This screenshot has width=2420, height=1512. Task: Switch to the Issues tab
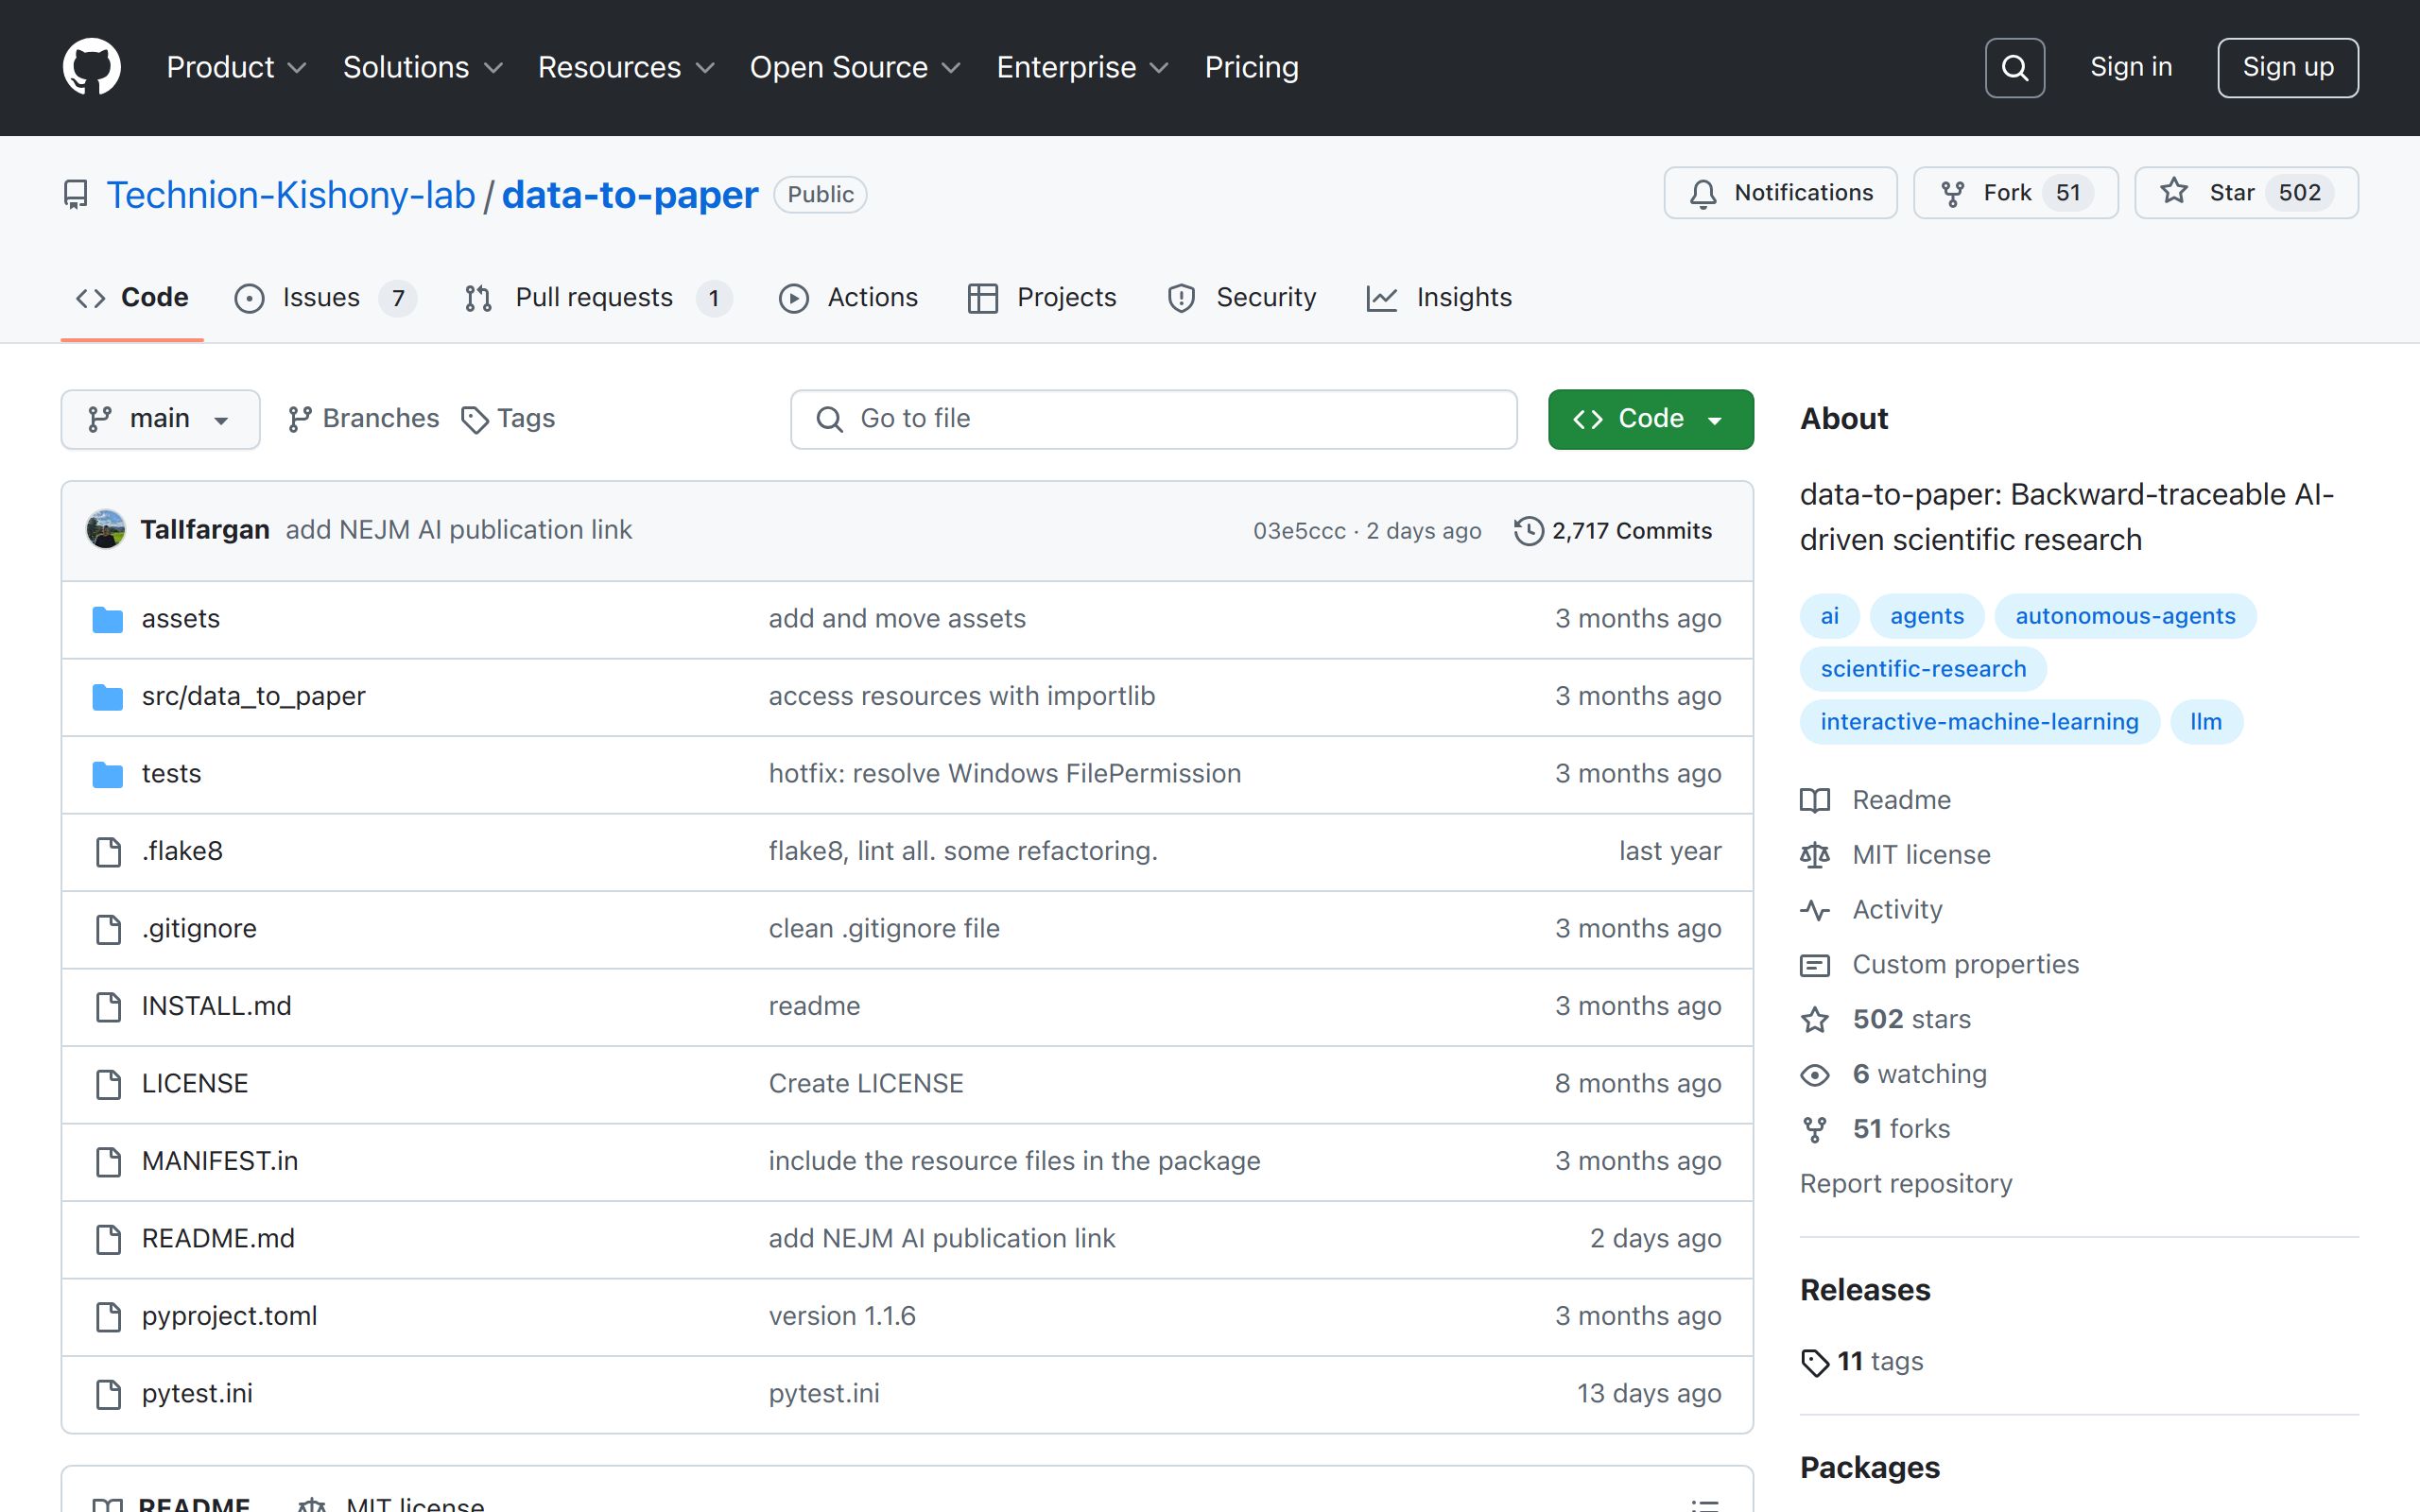[323, 298]
